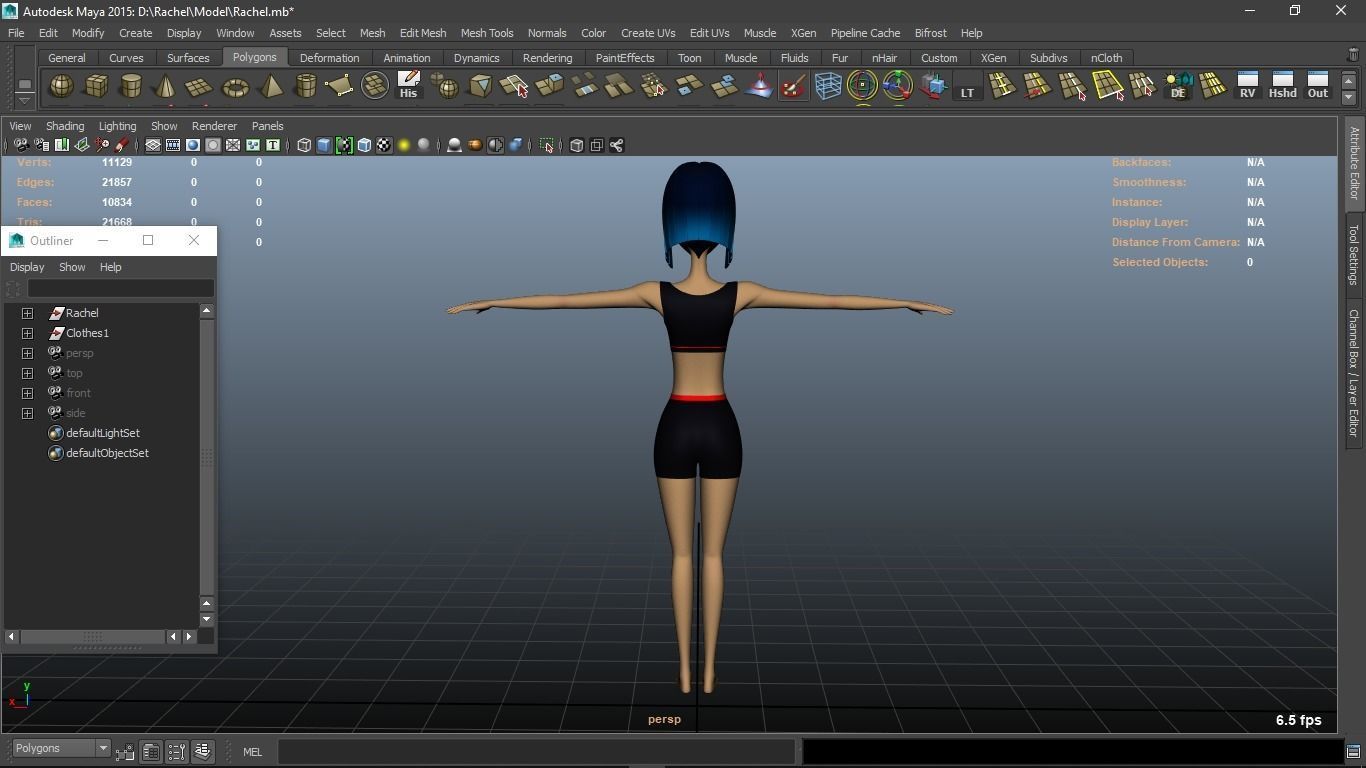Click the DE shelf icon
This screenshot has height=768, width=1366.
[x=1178, y=85]
